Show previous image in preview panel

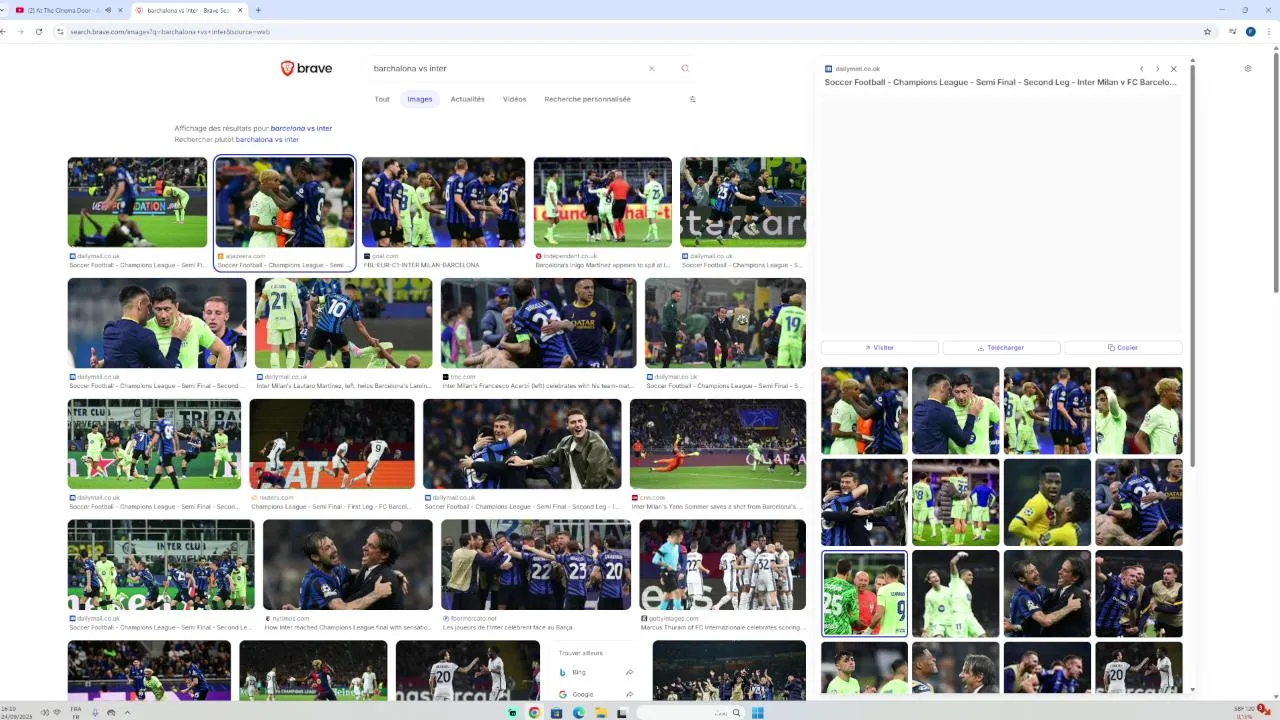coord(1141,69)
